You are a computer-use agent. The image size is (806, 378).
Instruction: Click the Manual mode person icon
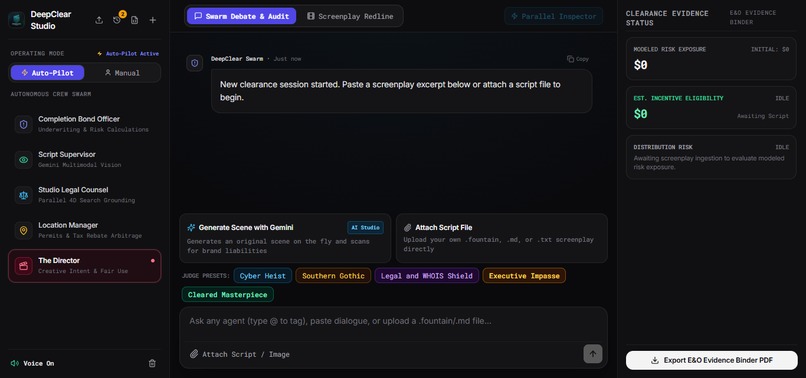[x=108, y=73]
